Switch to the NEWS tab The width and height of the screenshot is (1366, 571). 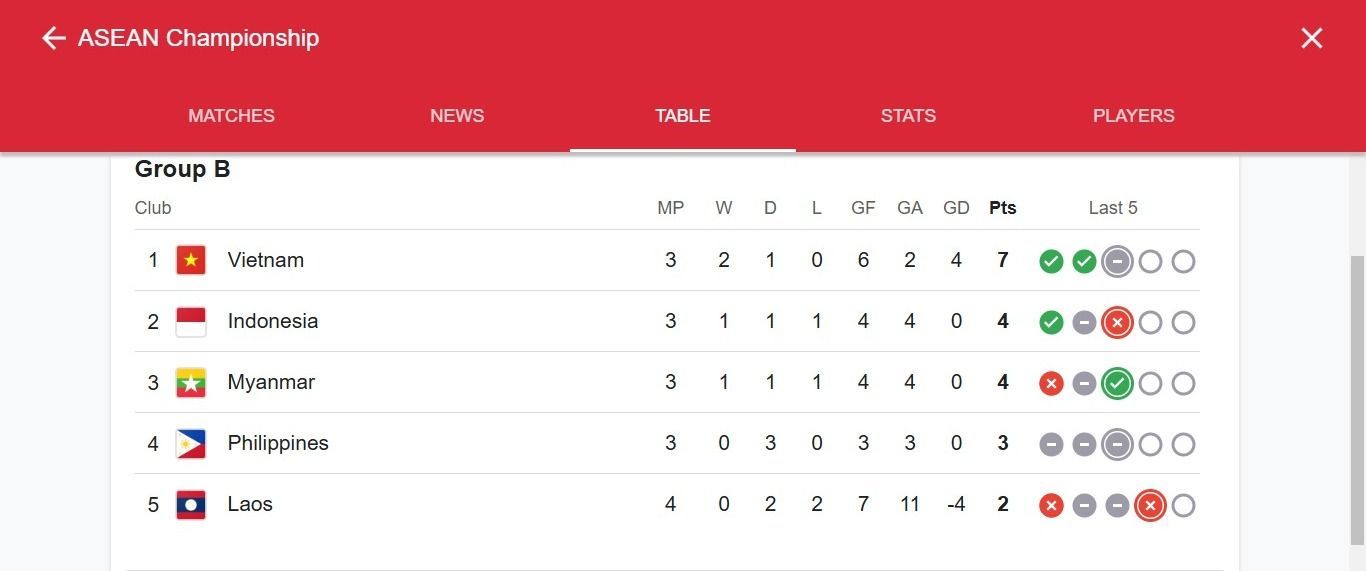(x=457, y=116)
